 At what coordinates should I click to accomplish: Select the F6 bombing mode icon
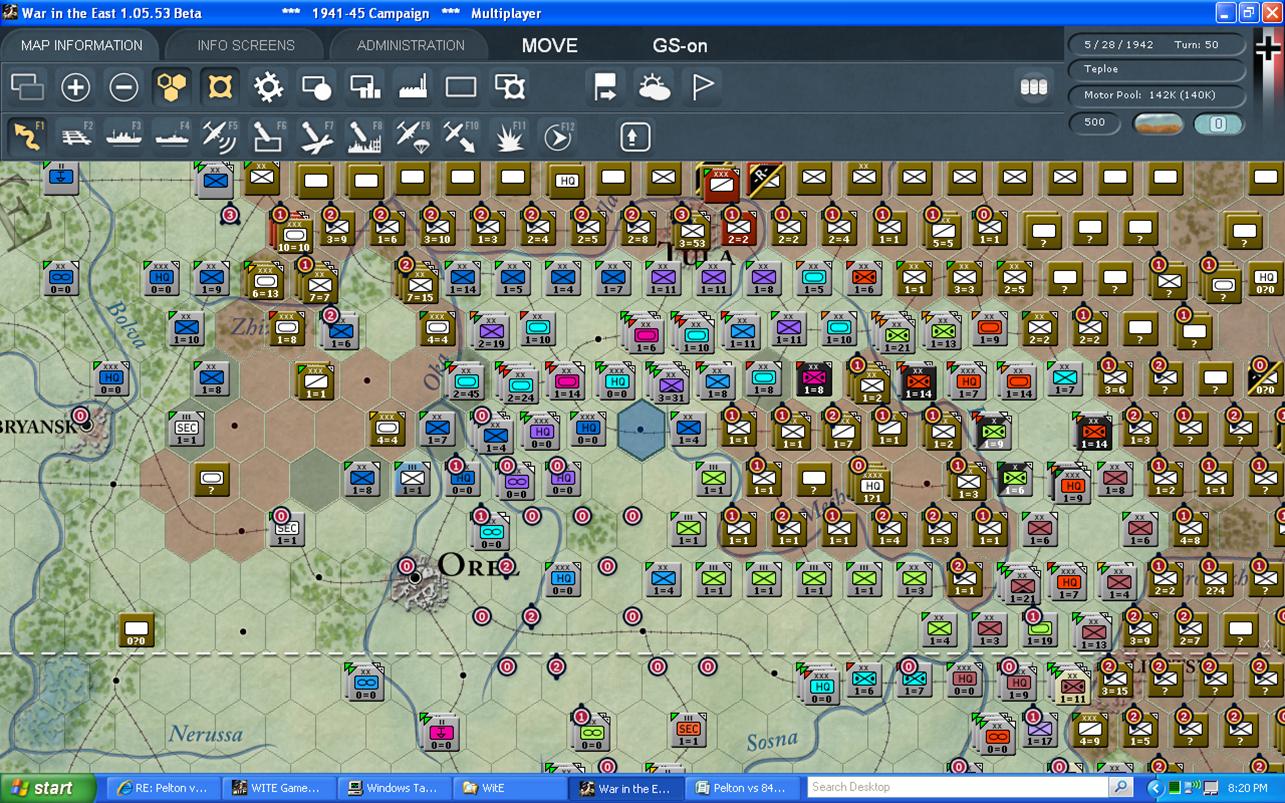(x=268, y=136)
